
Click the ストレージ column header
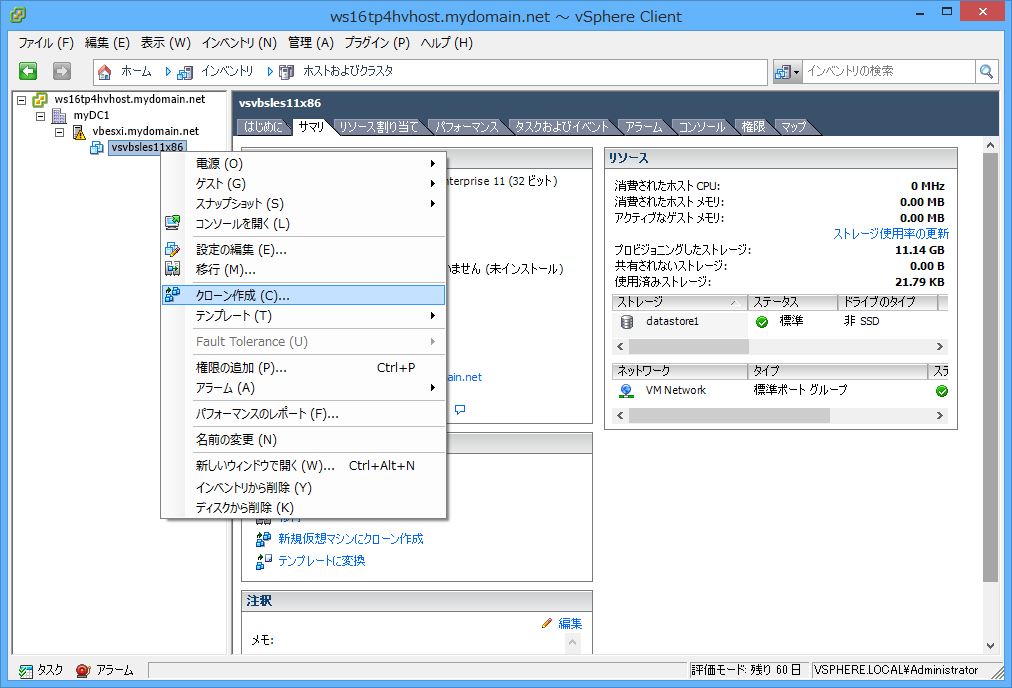[x=679, y=302]
